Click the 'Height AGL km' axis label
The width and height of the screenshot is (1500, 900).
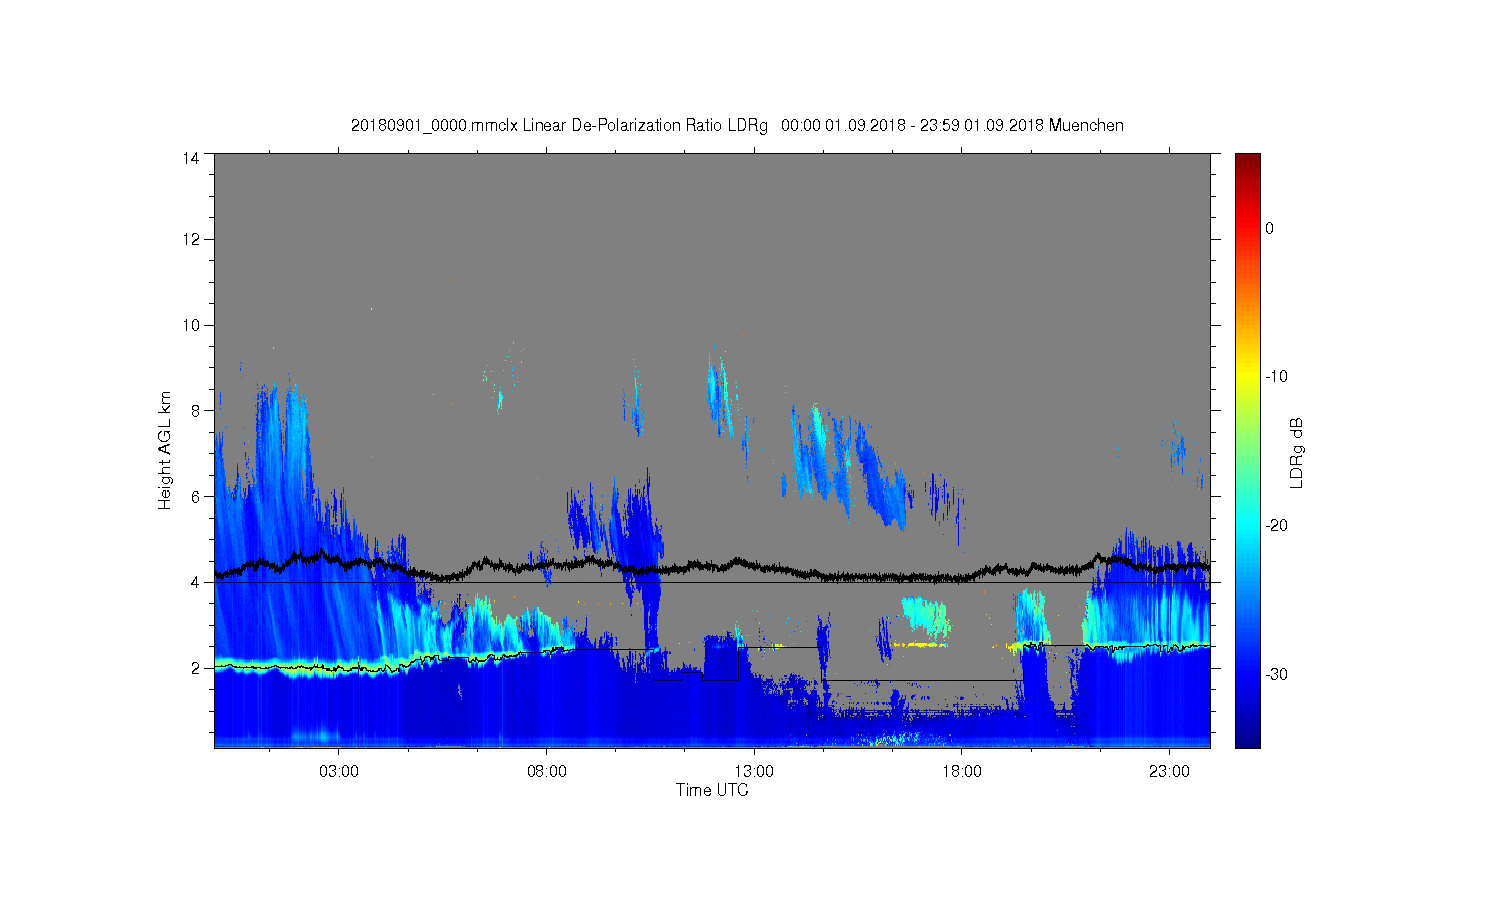pos(165,450)
